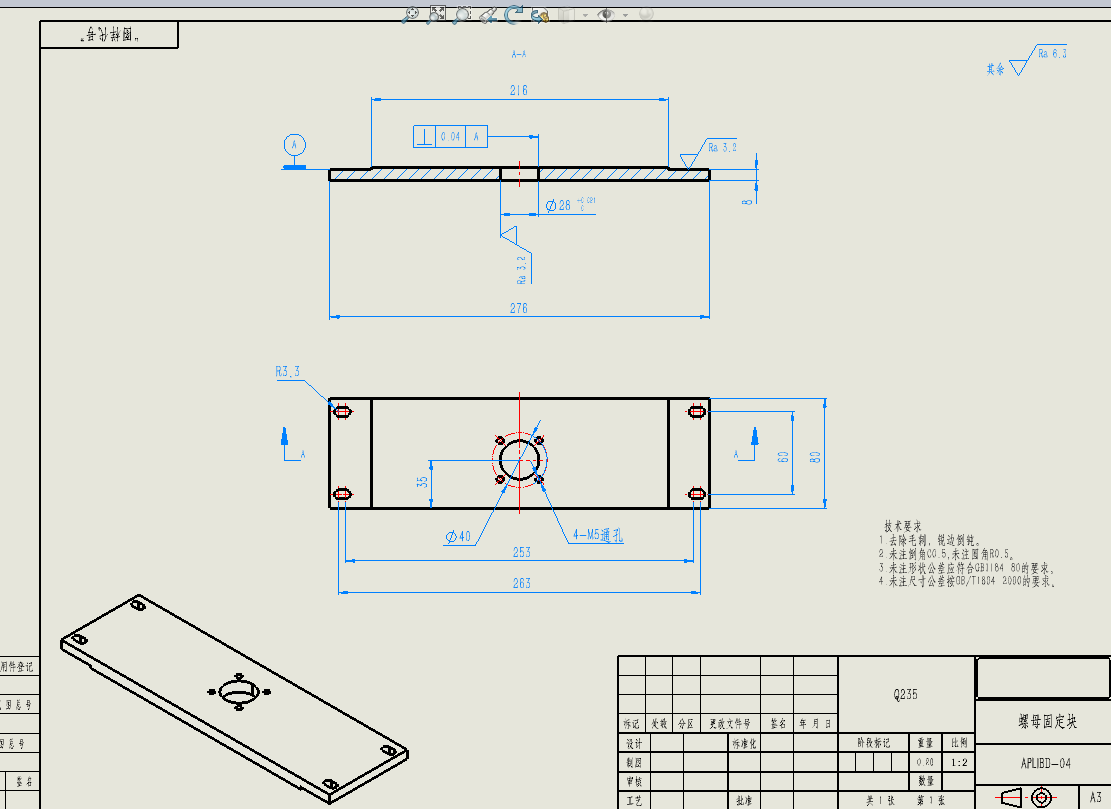Screen dimensions: 1111x809
Task: Select the R3.3 radius callout
Action: click(x=288, y=371)
